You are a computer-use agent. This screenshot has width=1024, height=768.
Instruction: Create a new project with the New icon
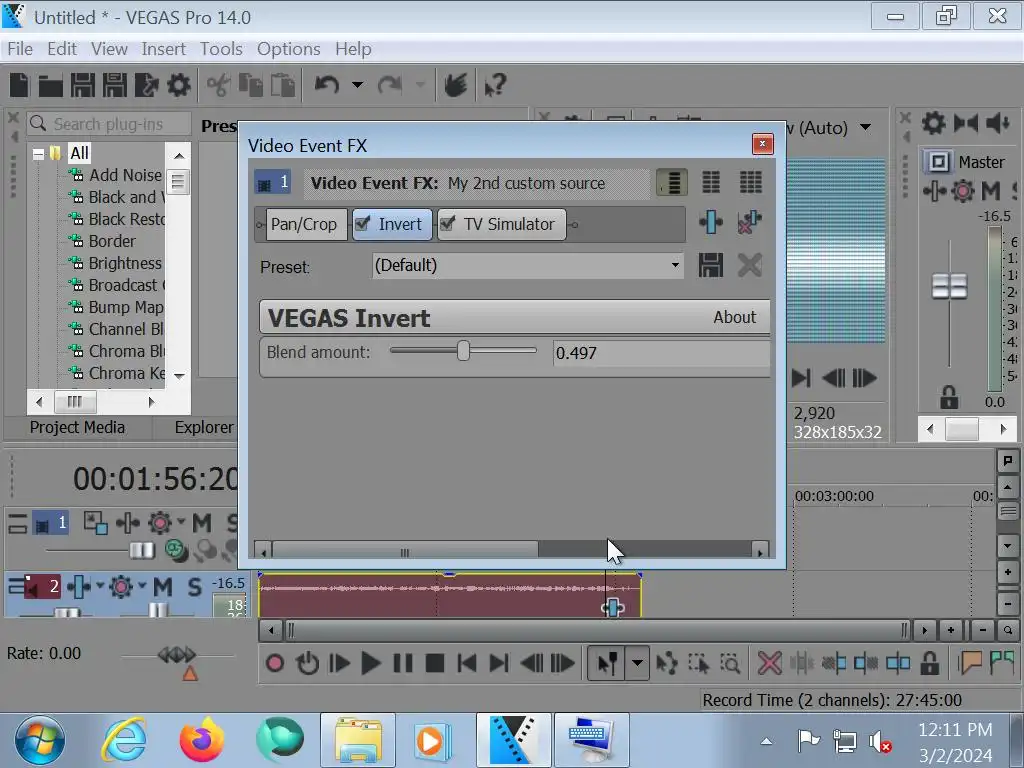click(x=20, y=85)
